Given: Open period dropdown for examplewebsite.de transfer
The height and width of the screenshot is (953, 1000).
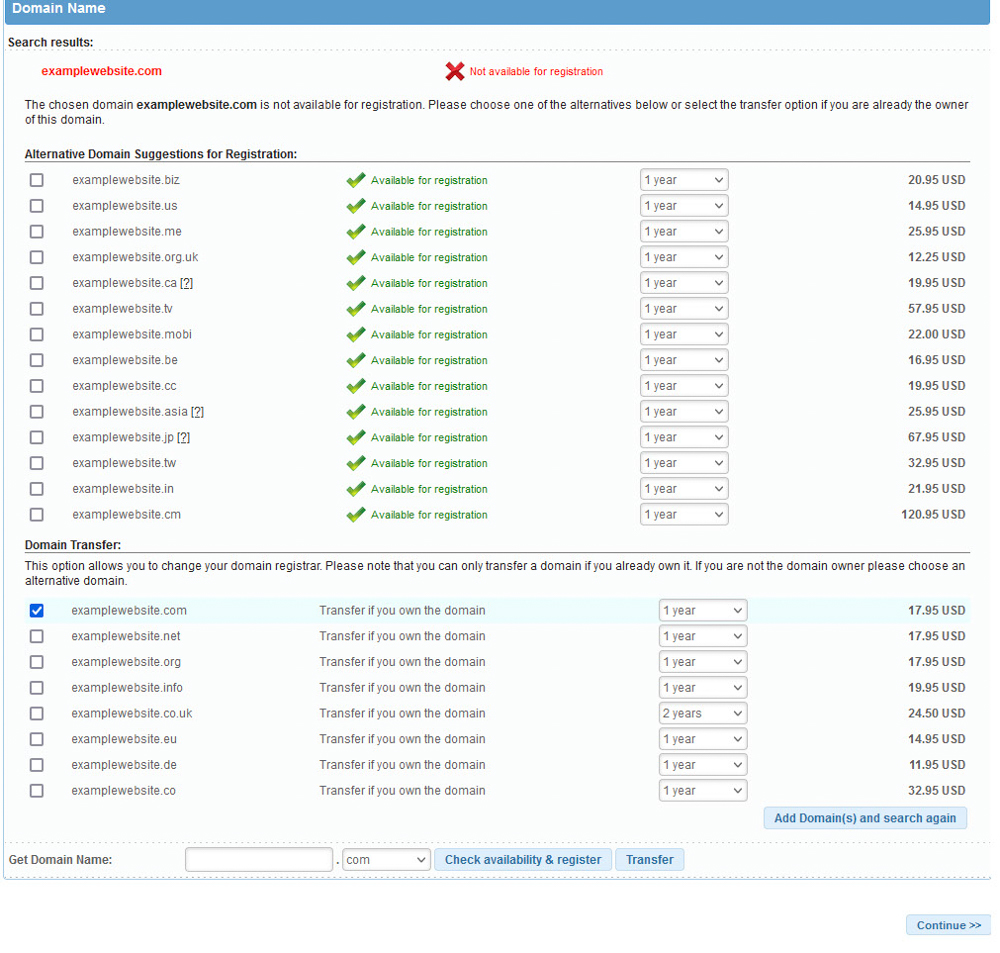Looking at the screenshot, I should 702,765.
